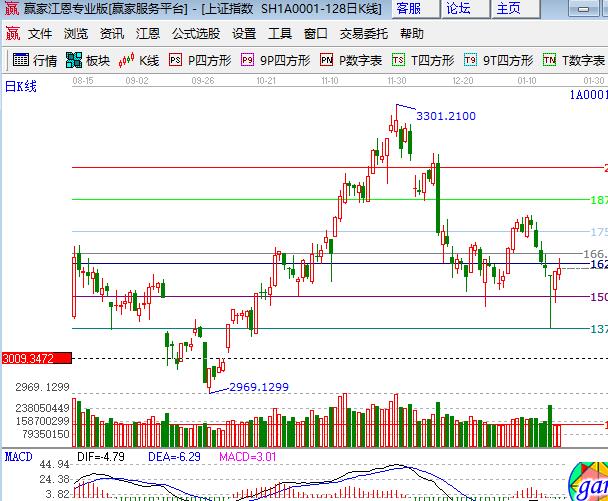Screen dimensions: 608x501
Task: Open the 公式选股 menu
Action: [195, 33]
